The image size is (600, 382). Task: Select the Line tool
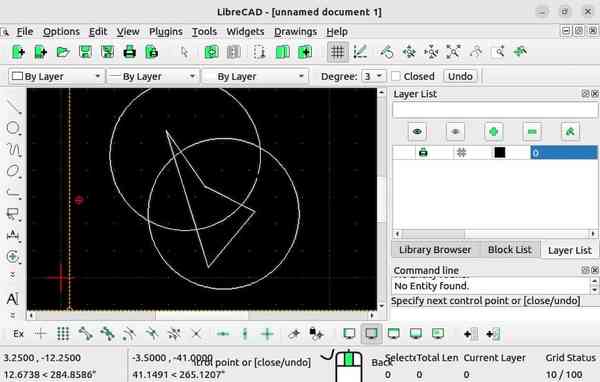coord(14,106)
